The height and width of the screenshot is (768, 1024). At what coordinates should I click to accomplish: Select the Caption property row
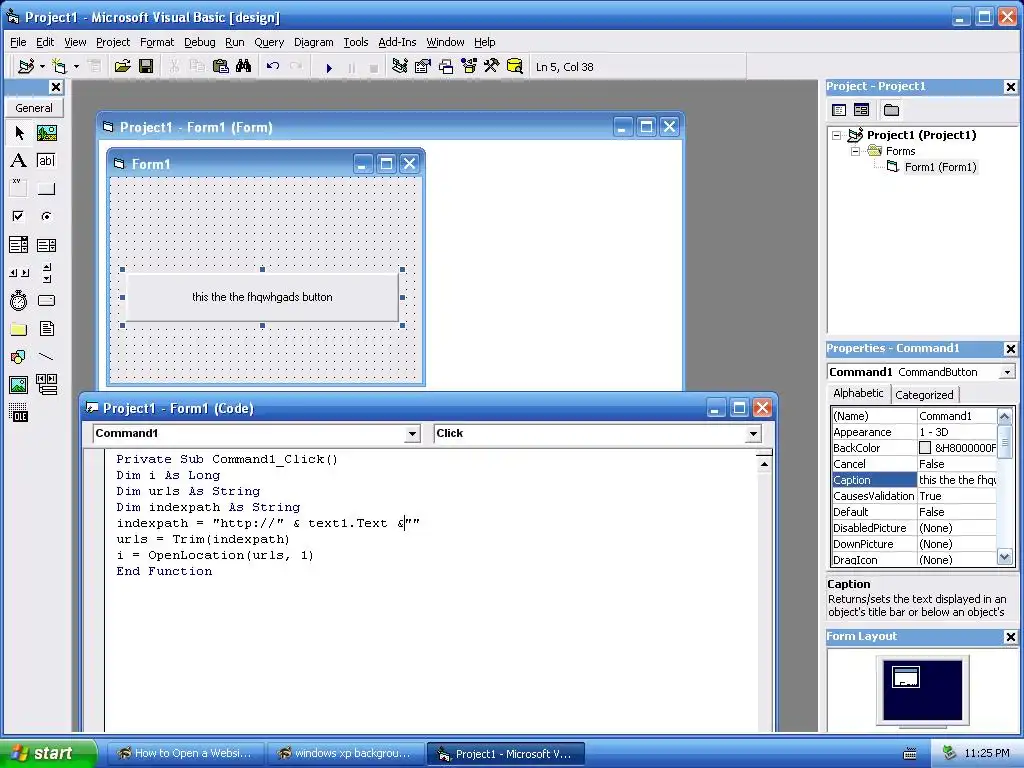[x=914, y=480]
